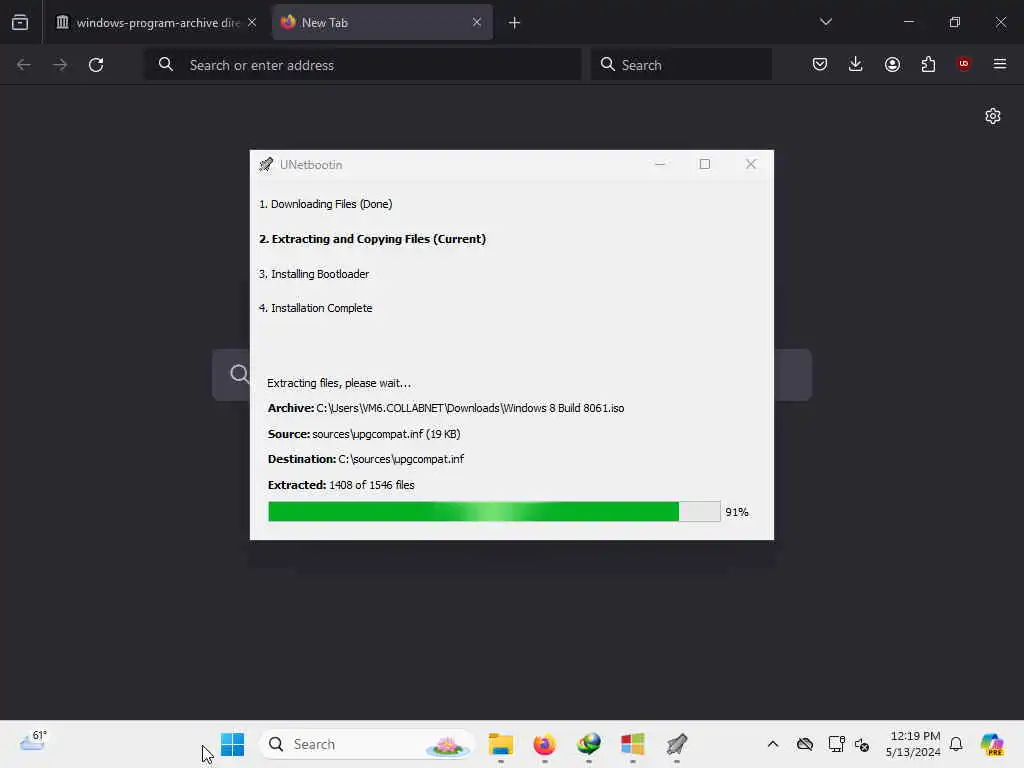Open UNetbootin from the taskbar
Viewport: 1024px width, 768px height.
click(677, 744)
